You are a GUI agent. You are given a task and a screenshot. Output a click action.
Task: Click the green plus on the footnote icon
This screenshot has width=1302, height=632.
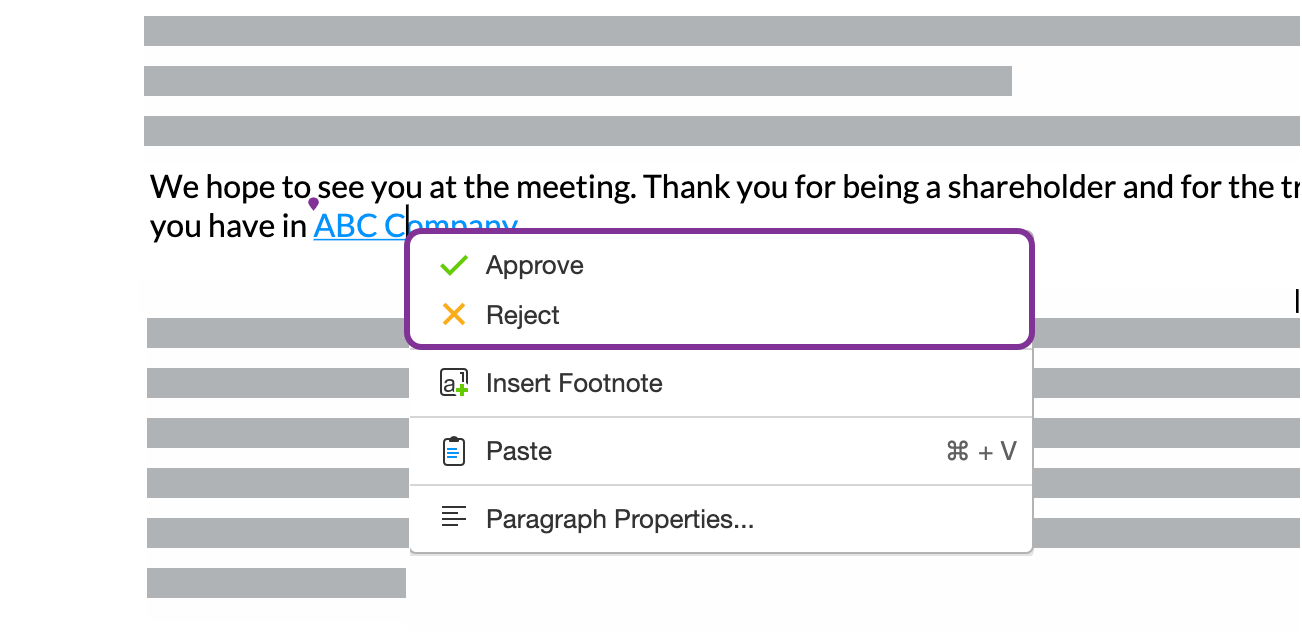coord(461,390)
